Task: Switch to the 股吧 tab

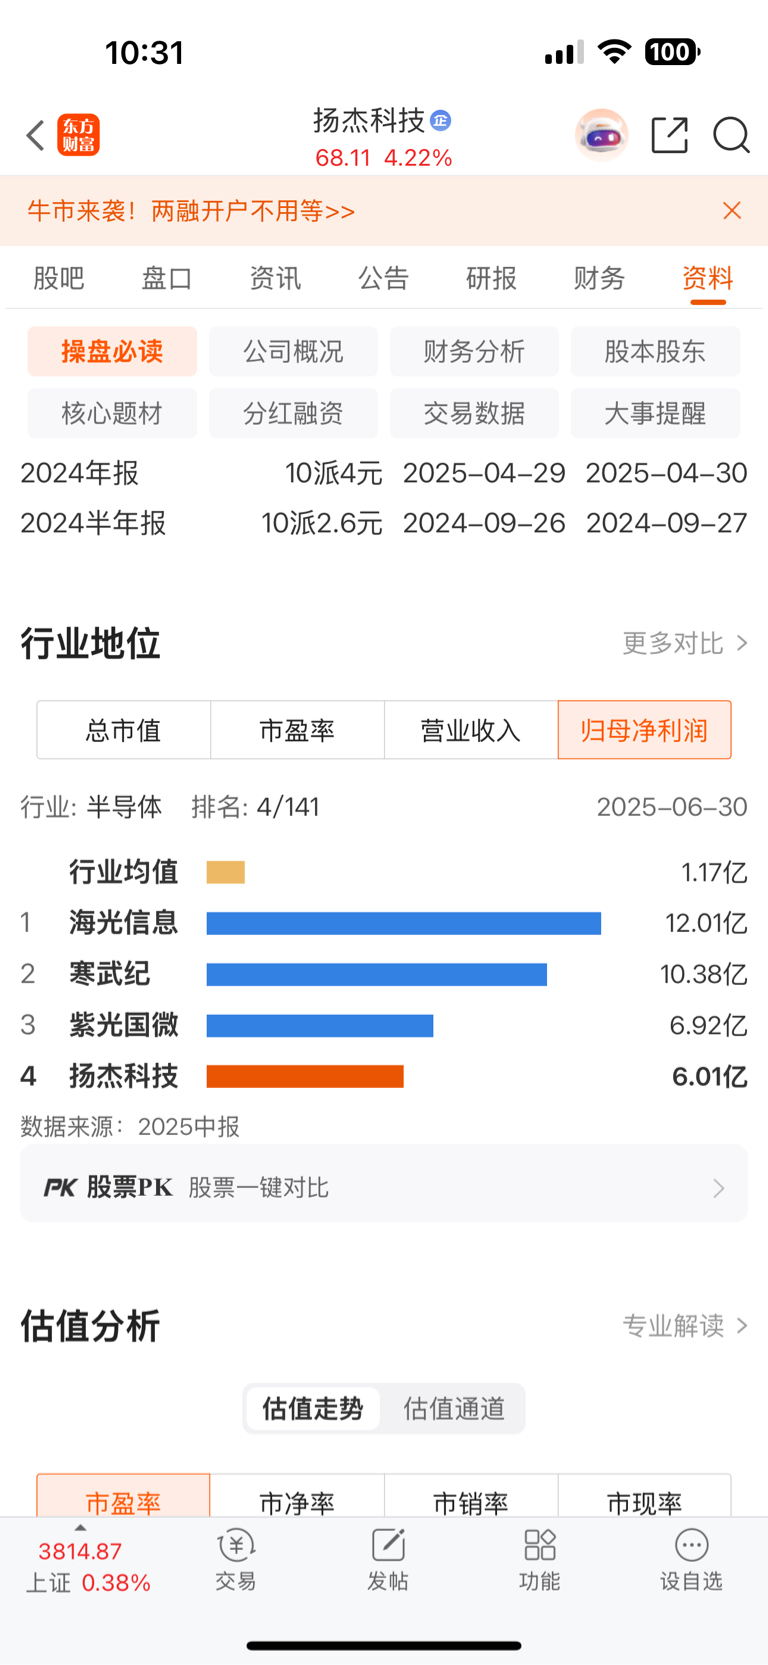Action: coord(59,278)
